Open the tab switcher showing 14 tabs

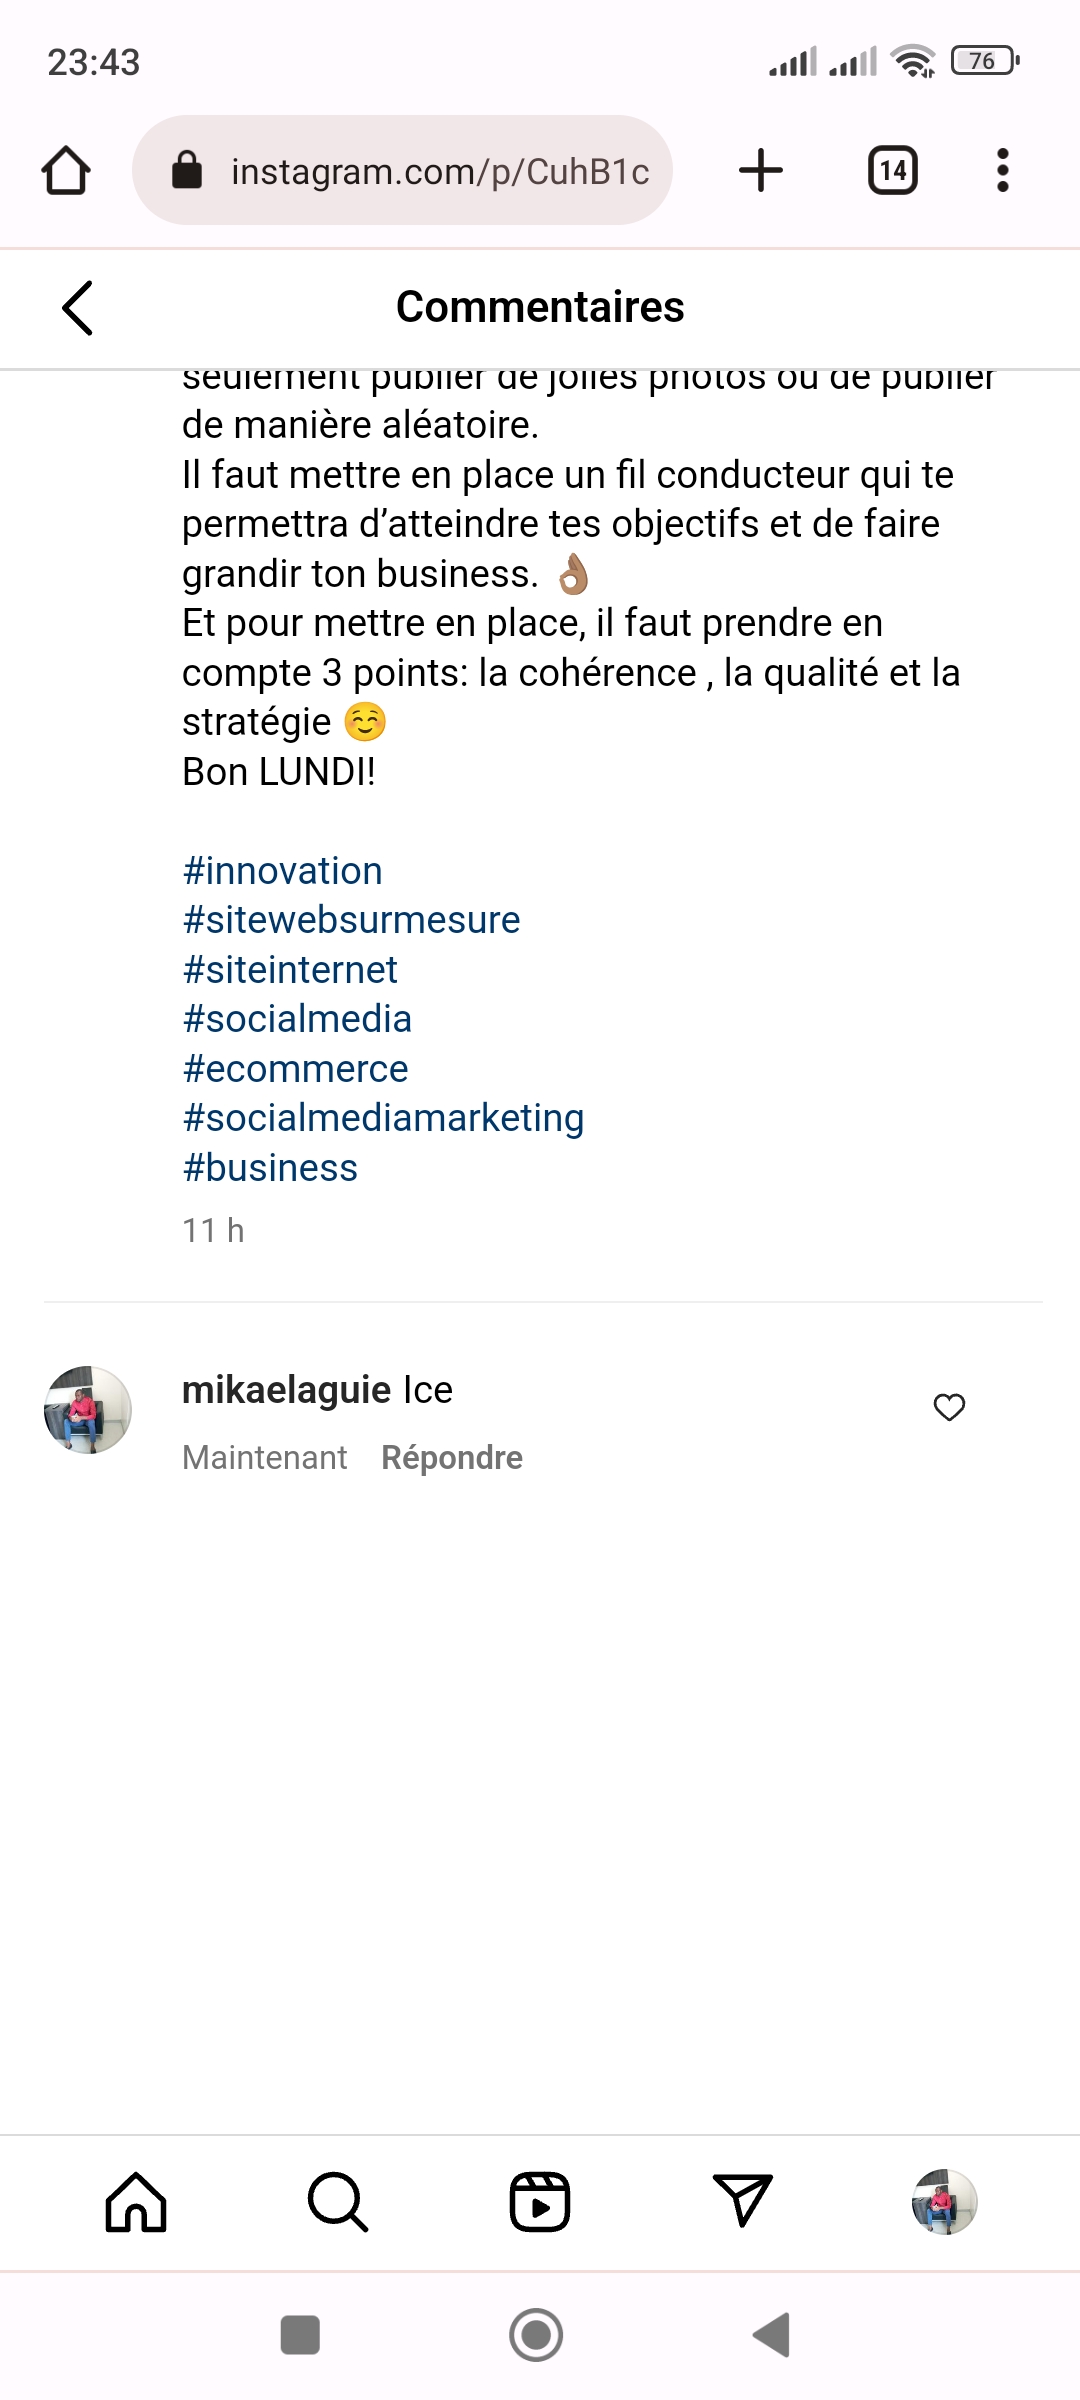click(892, 170)
